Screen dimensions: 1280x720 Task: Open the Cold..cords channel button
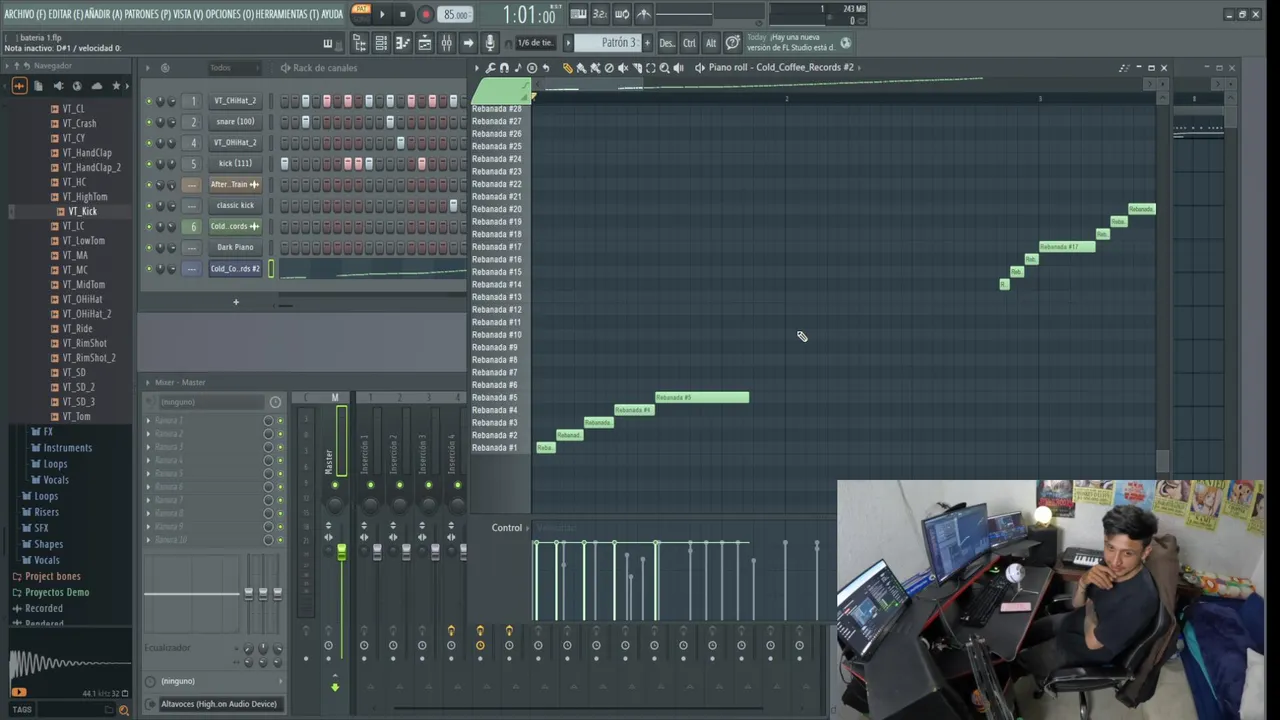click(235, 227)
